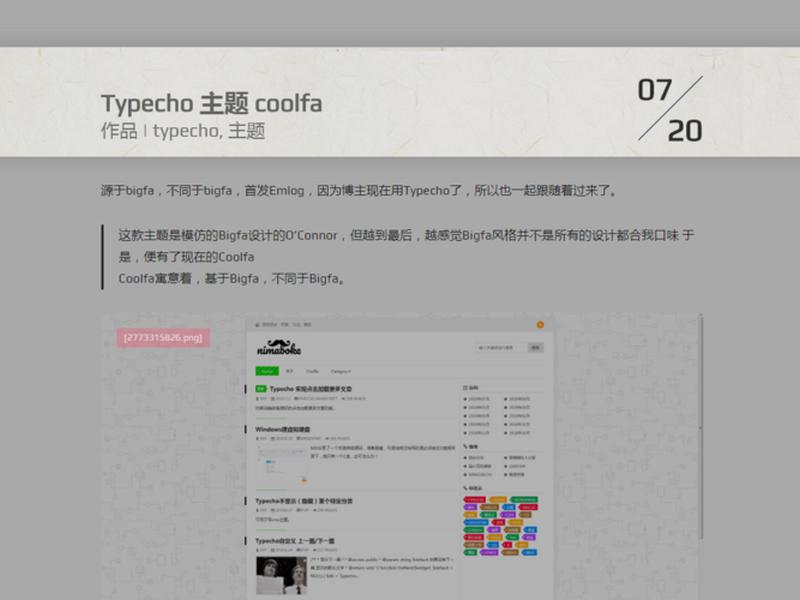Image resolution: width=800 pixels, height=600 pixels.
Task: Open the typecho tag link
Action: click(187, 131)
